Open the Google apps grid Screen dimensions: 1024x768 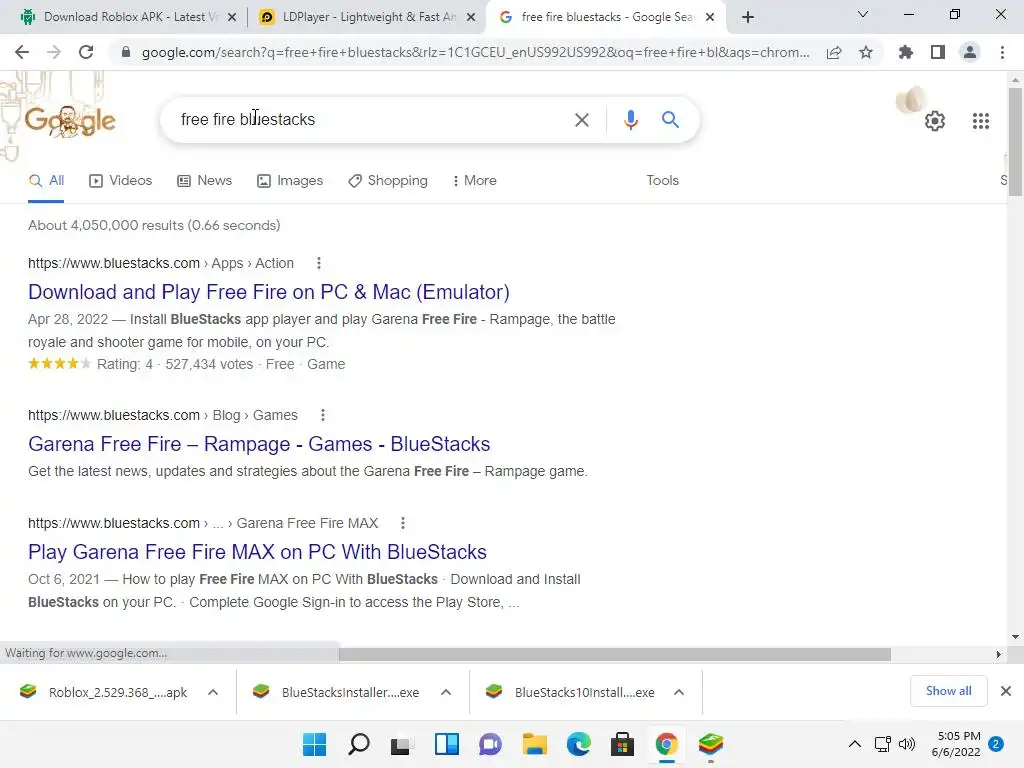(980, 121)
